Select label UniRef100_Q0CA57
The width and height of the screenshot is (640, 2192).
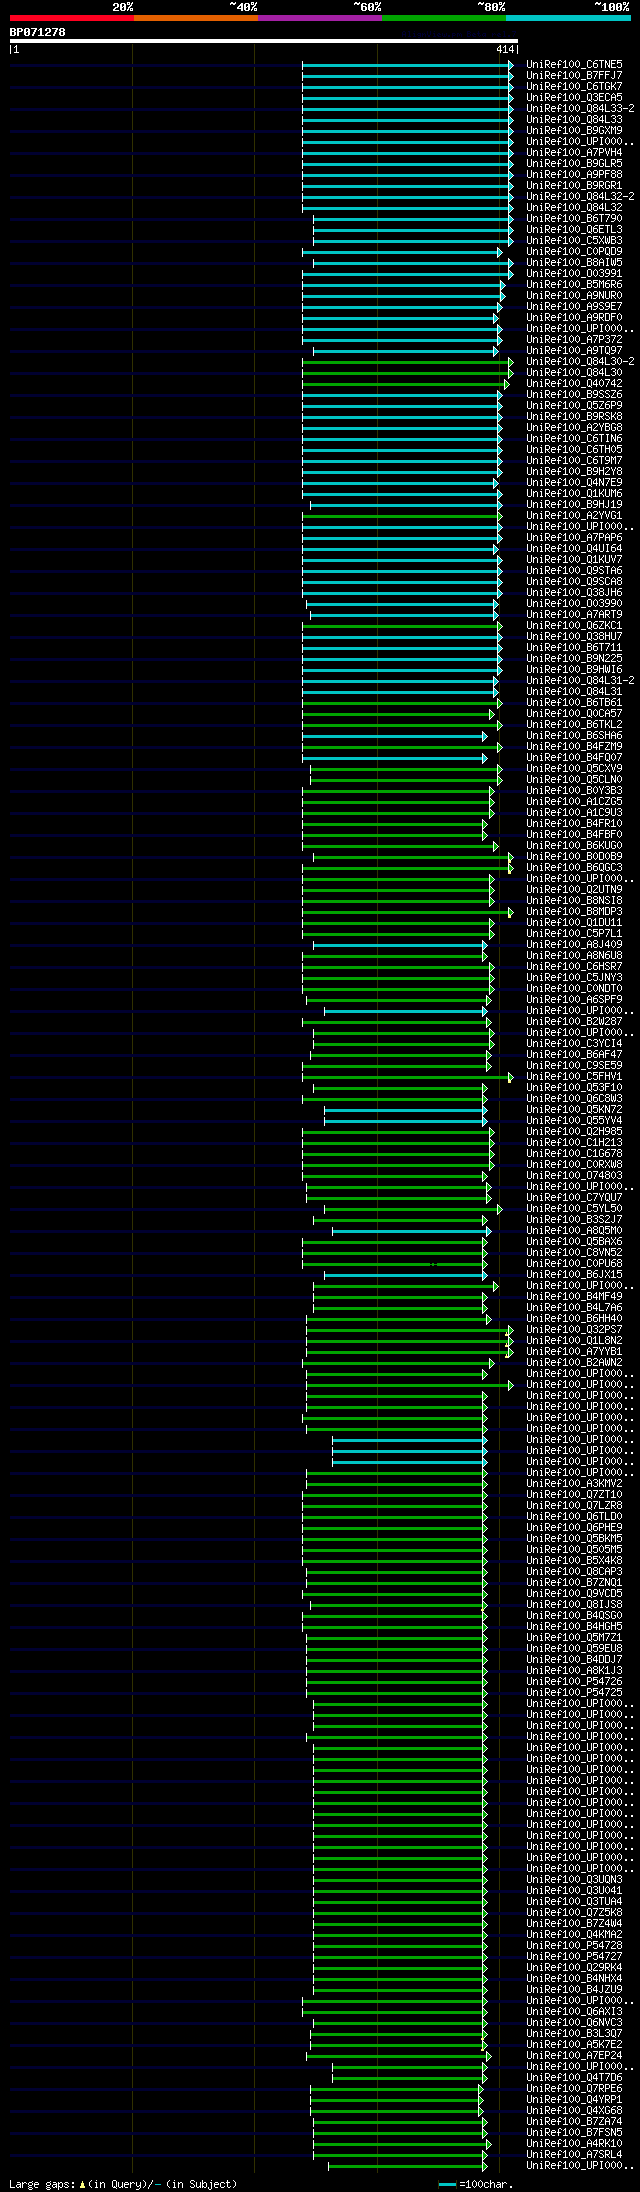[x=574, y=713]
